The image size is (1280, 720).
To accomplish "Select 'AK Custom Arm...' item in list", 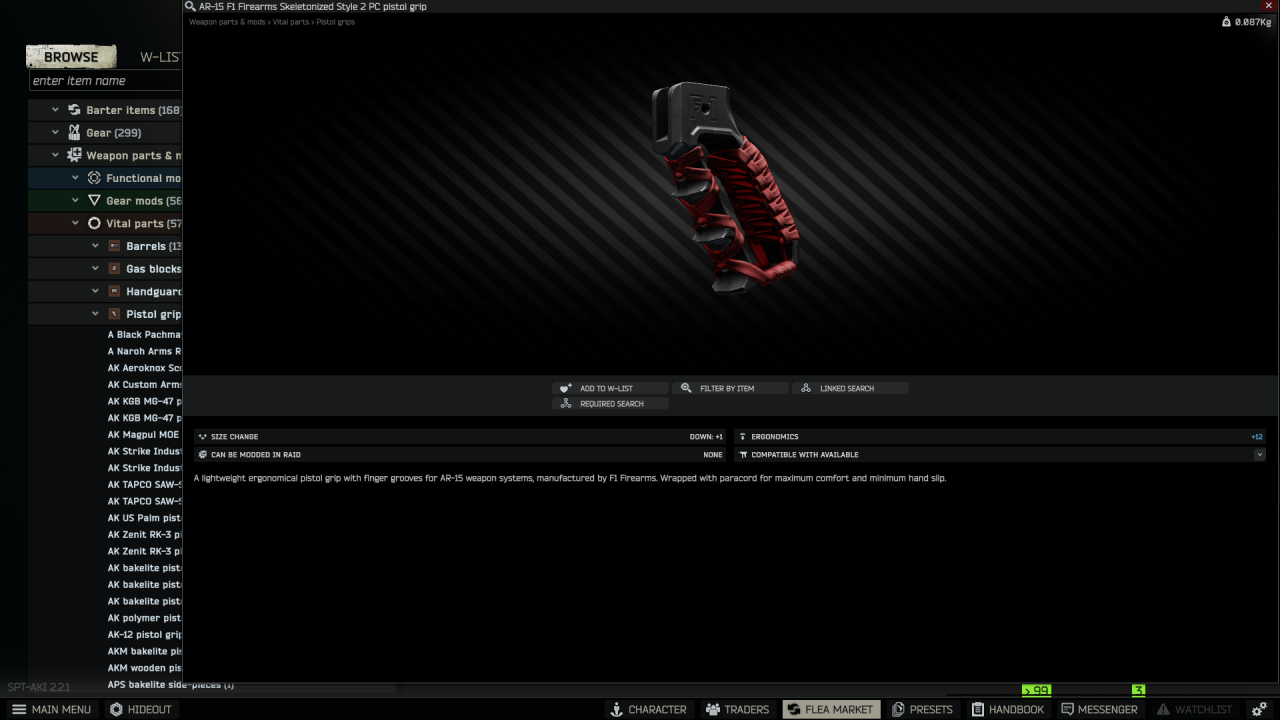I will [144, 385].
